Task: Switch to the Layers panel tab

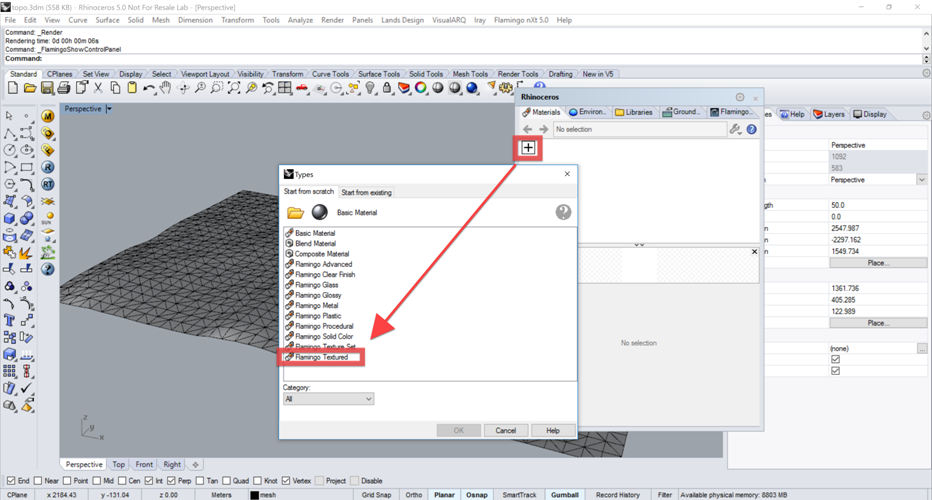Action: pos(829,114)
